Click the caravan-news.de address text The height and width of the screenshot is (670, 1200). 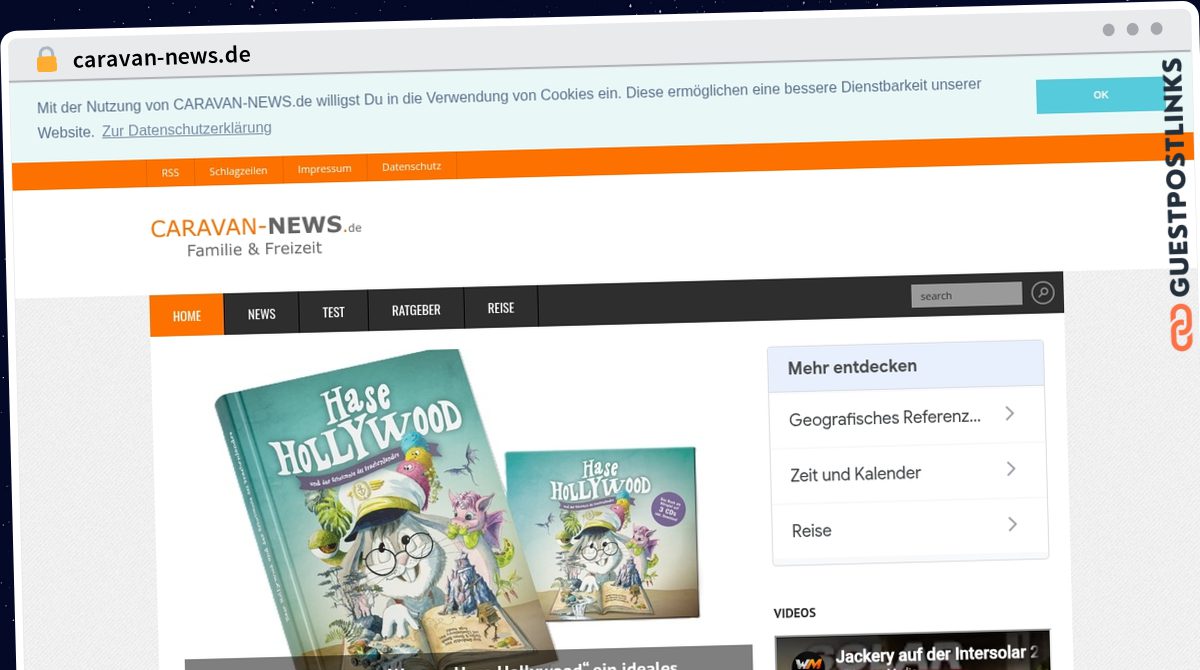pyautogui.click(x=161, y=57)
